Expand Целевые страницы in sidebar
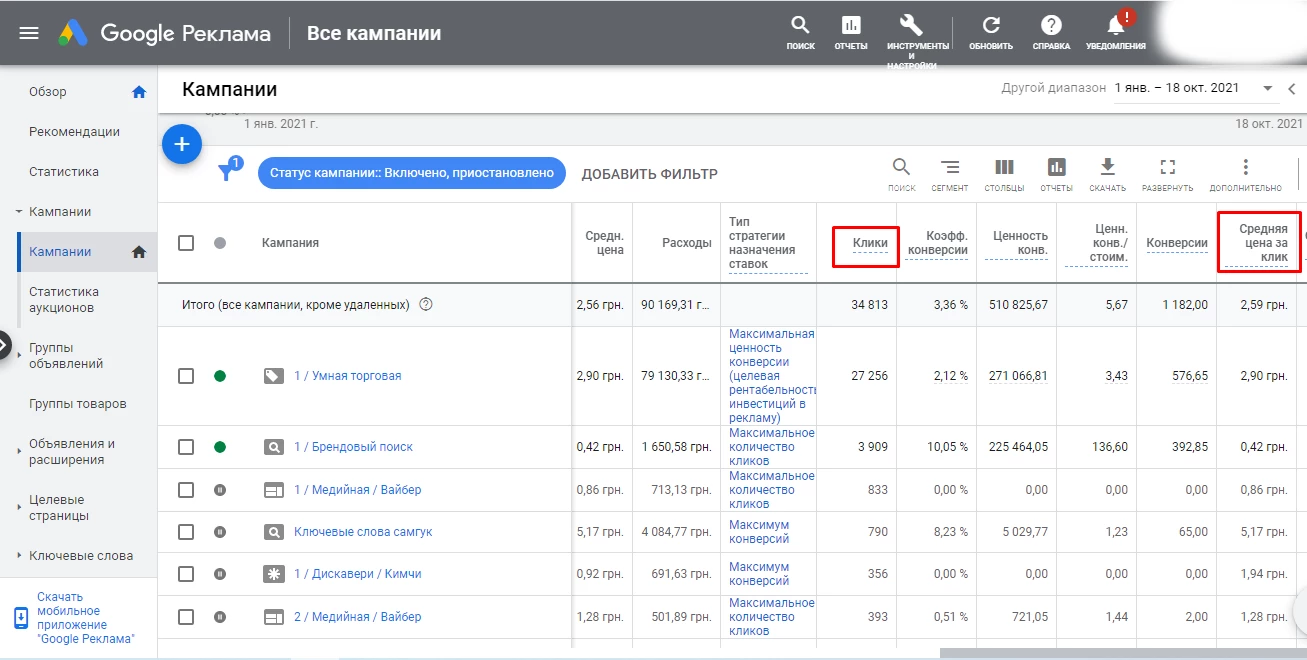Viewport: 1307px width, 660px height. (x=19, y=508)
